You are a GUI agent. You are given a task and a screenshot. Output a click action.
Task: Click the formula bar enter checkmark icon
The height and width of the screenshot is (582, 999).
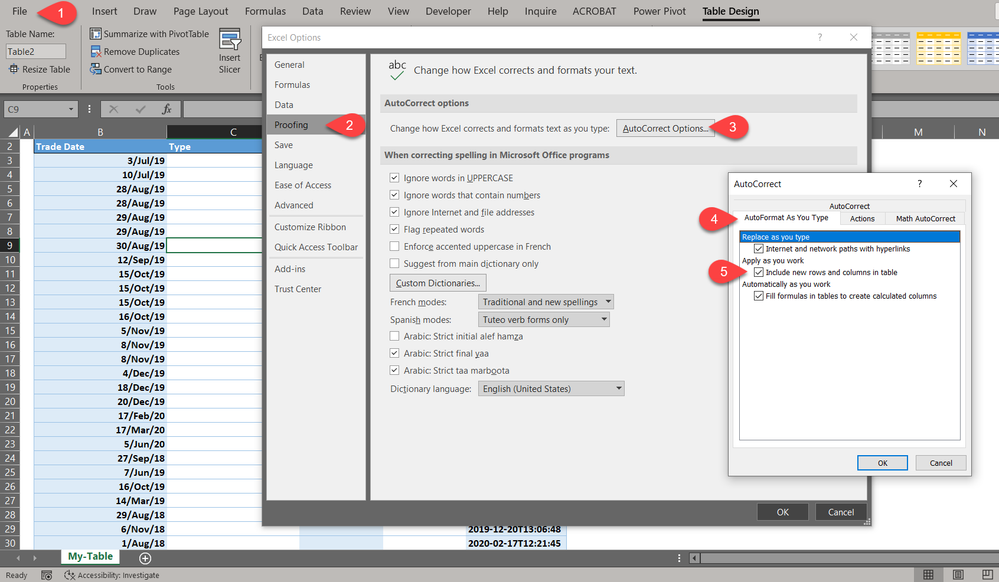pyautogui.click(x=140, y=109)
